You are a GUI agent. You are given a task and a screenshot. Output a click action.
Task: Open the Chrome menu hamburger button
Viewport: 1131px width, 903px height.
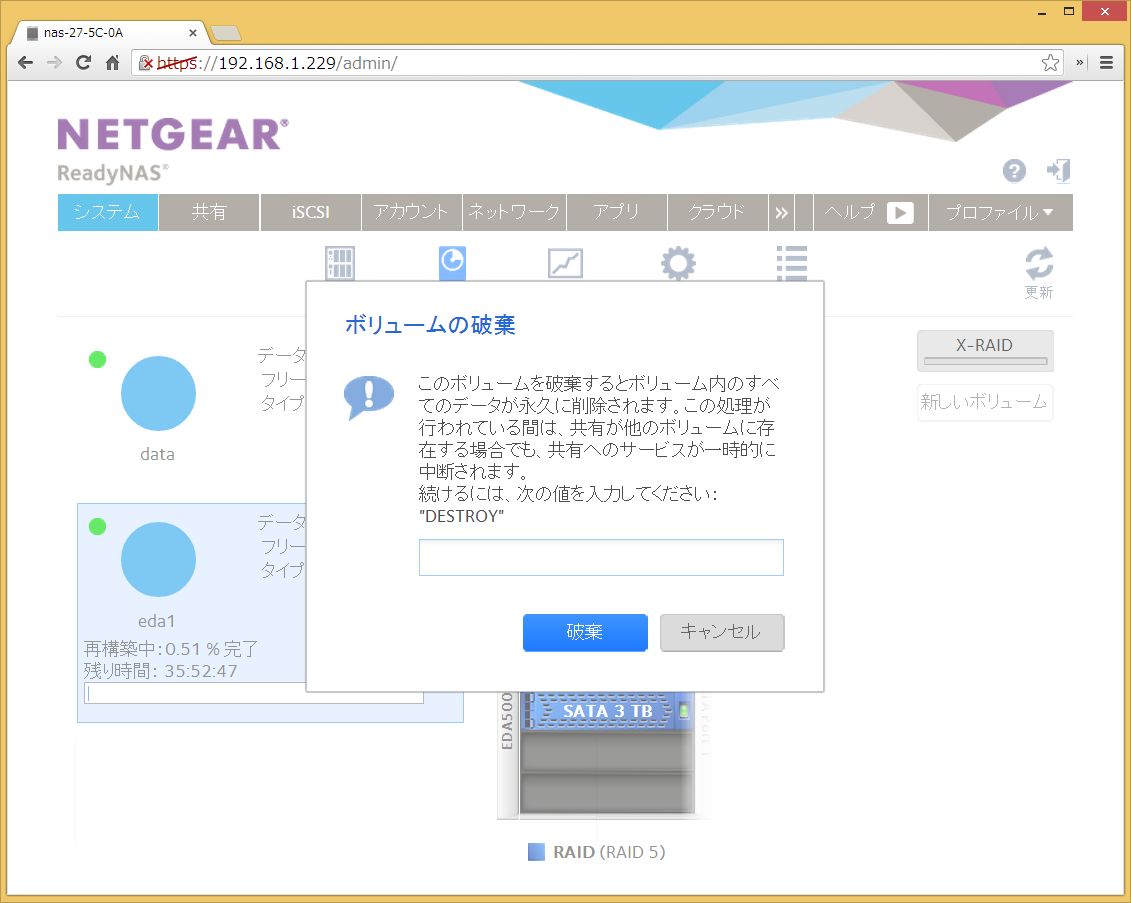[x=1107, y=62]
